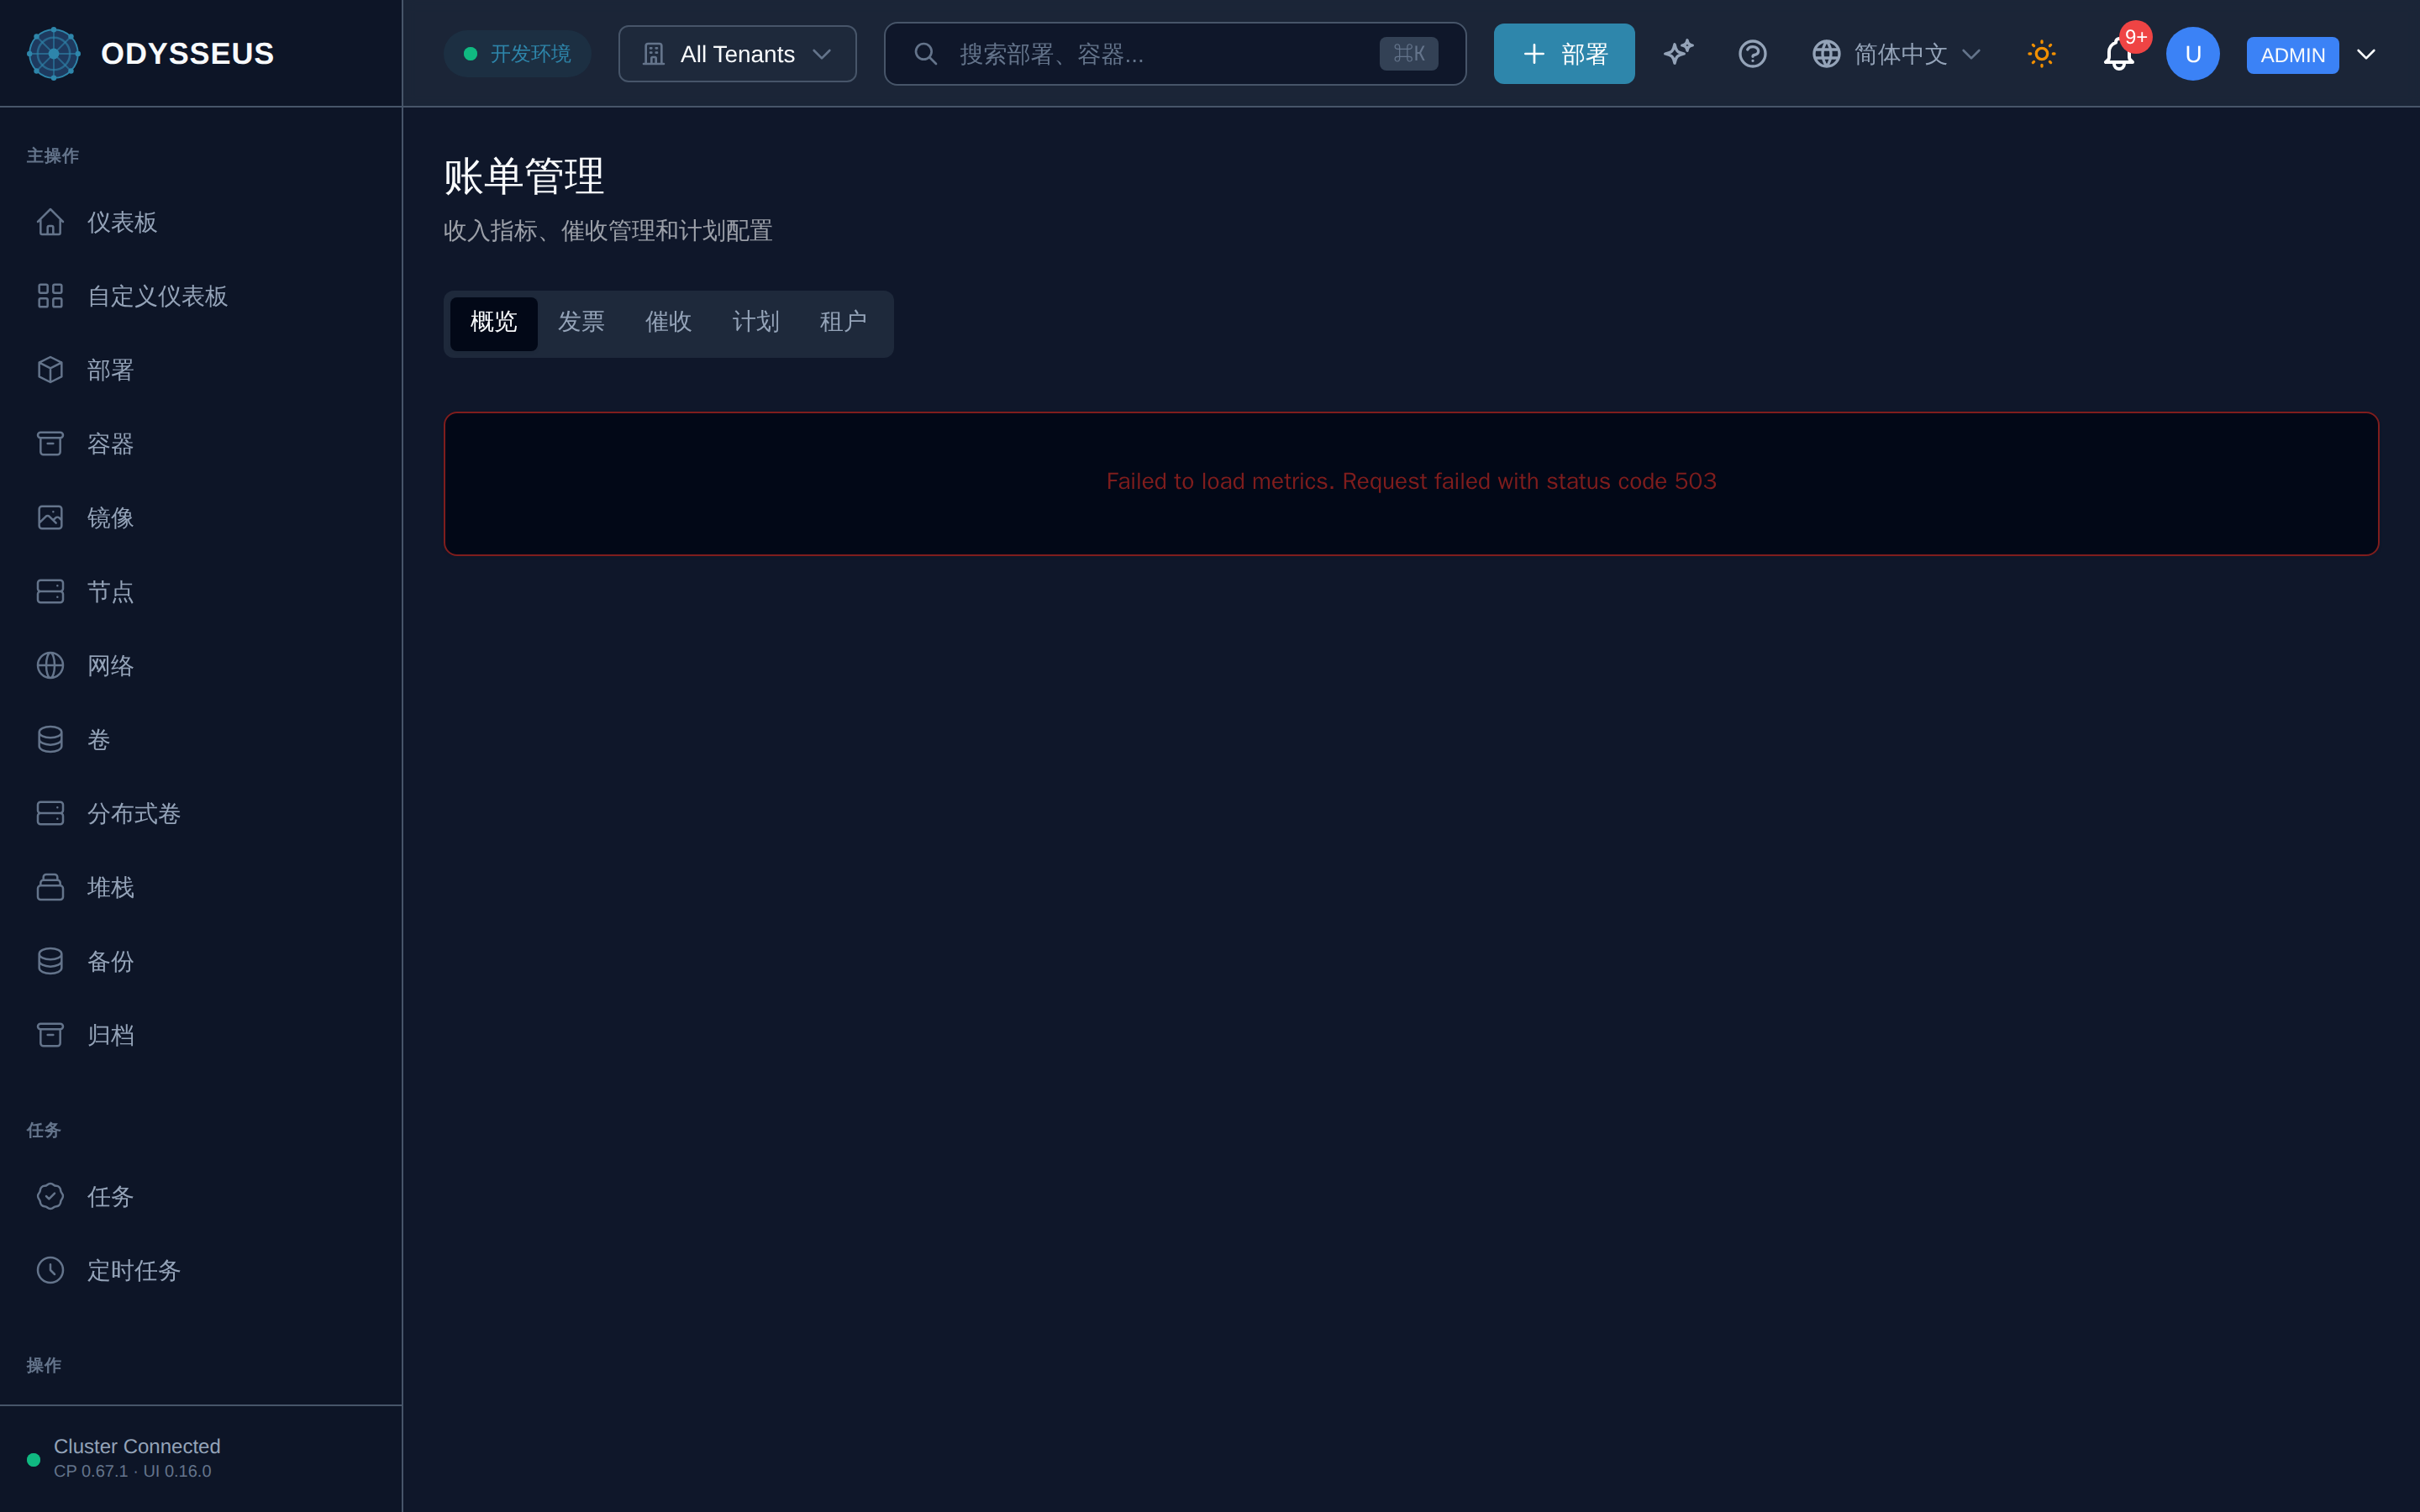Open the 定时任务 clock icon
The height and width of the screenshot is (1512, 2420).
50,1271
